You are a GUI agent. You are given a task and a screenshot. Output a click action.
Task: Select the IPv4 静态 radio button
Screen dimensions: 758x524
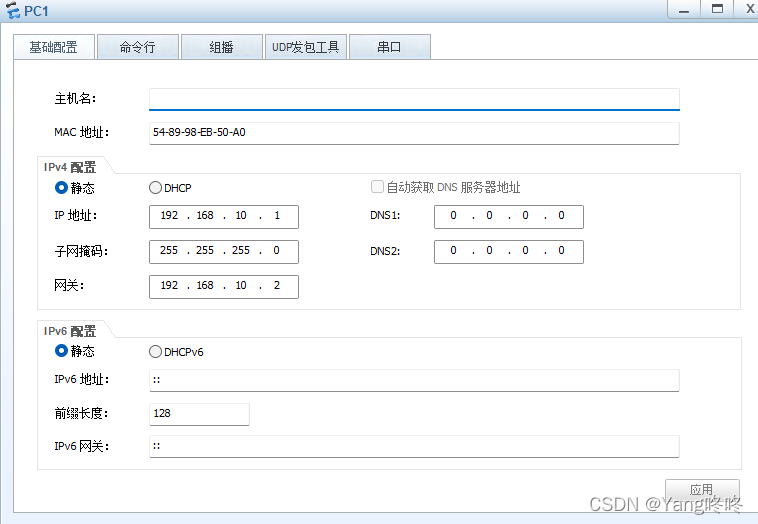[x=61, y=187]
